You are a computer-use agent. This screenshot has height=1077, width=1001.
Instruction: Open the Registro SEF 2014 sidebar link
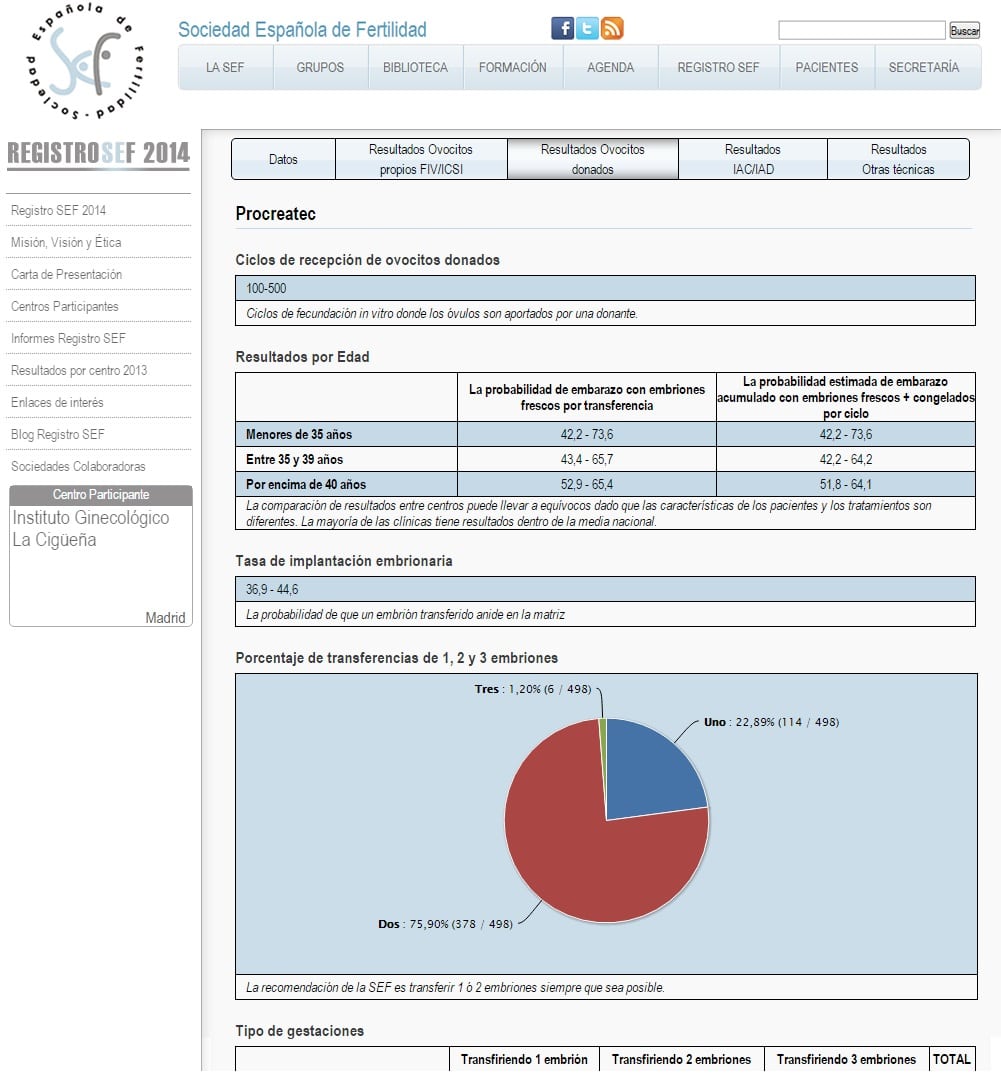click(x=58, y=210)
